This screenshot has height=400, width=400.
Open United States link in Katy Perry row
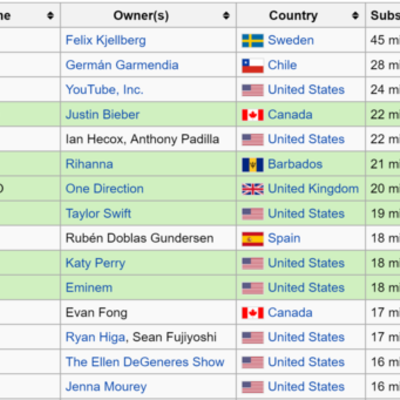(306, 263)
